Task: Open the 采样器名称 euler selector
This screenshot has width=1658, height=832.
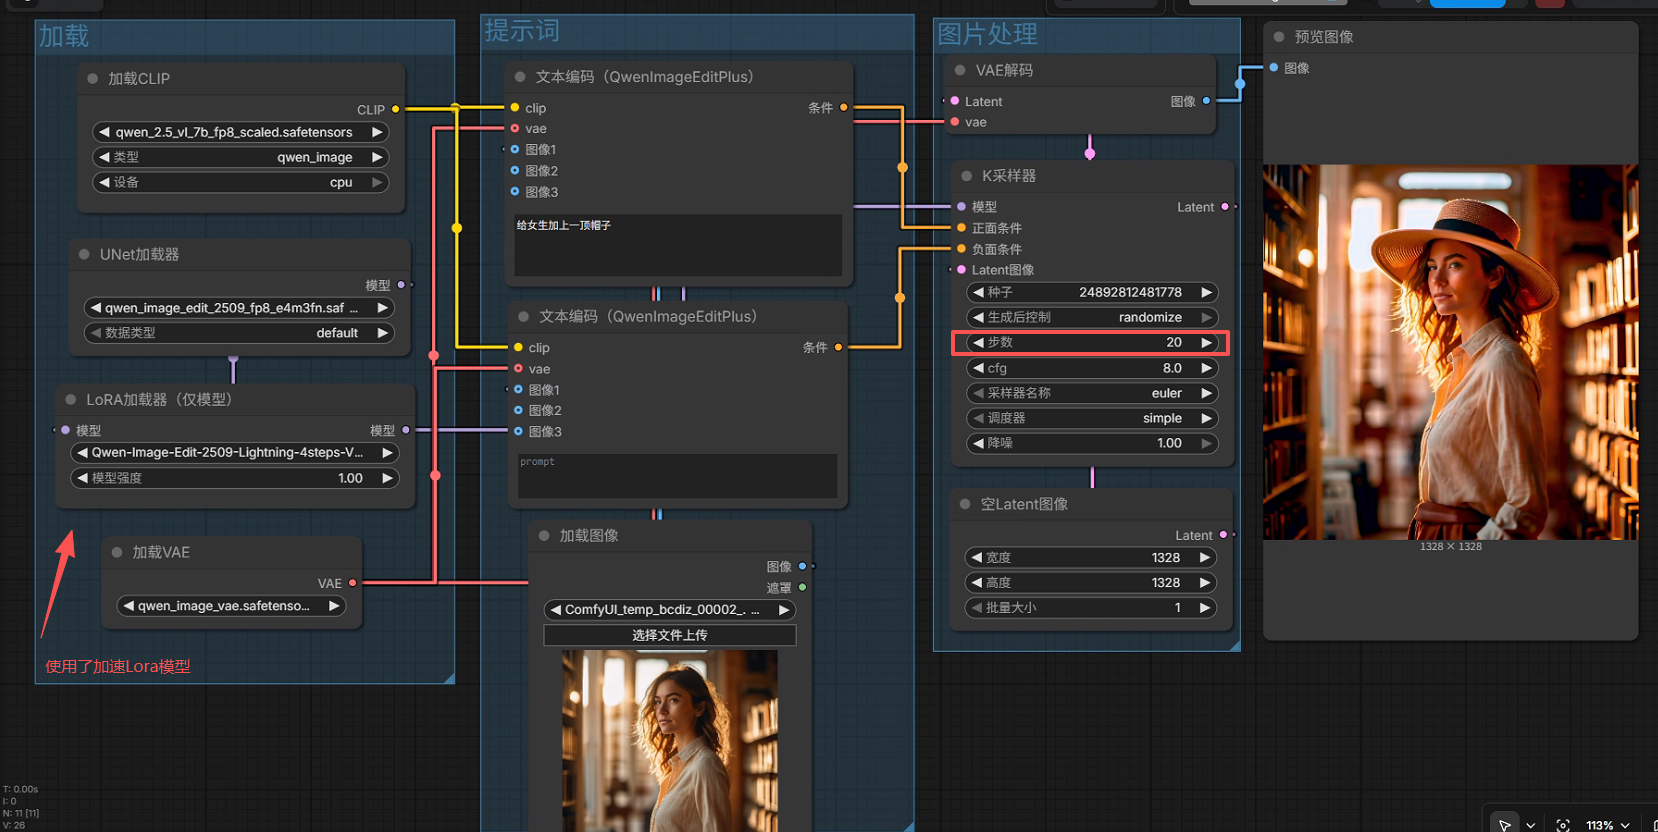Action: pyautogui.click(x=1092, y=393)
